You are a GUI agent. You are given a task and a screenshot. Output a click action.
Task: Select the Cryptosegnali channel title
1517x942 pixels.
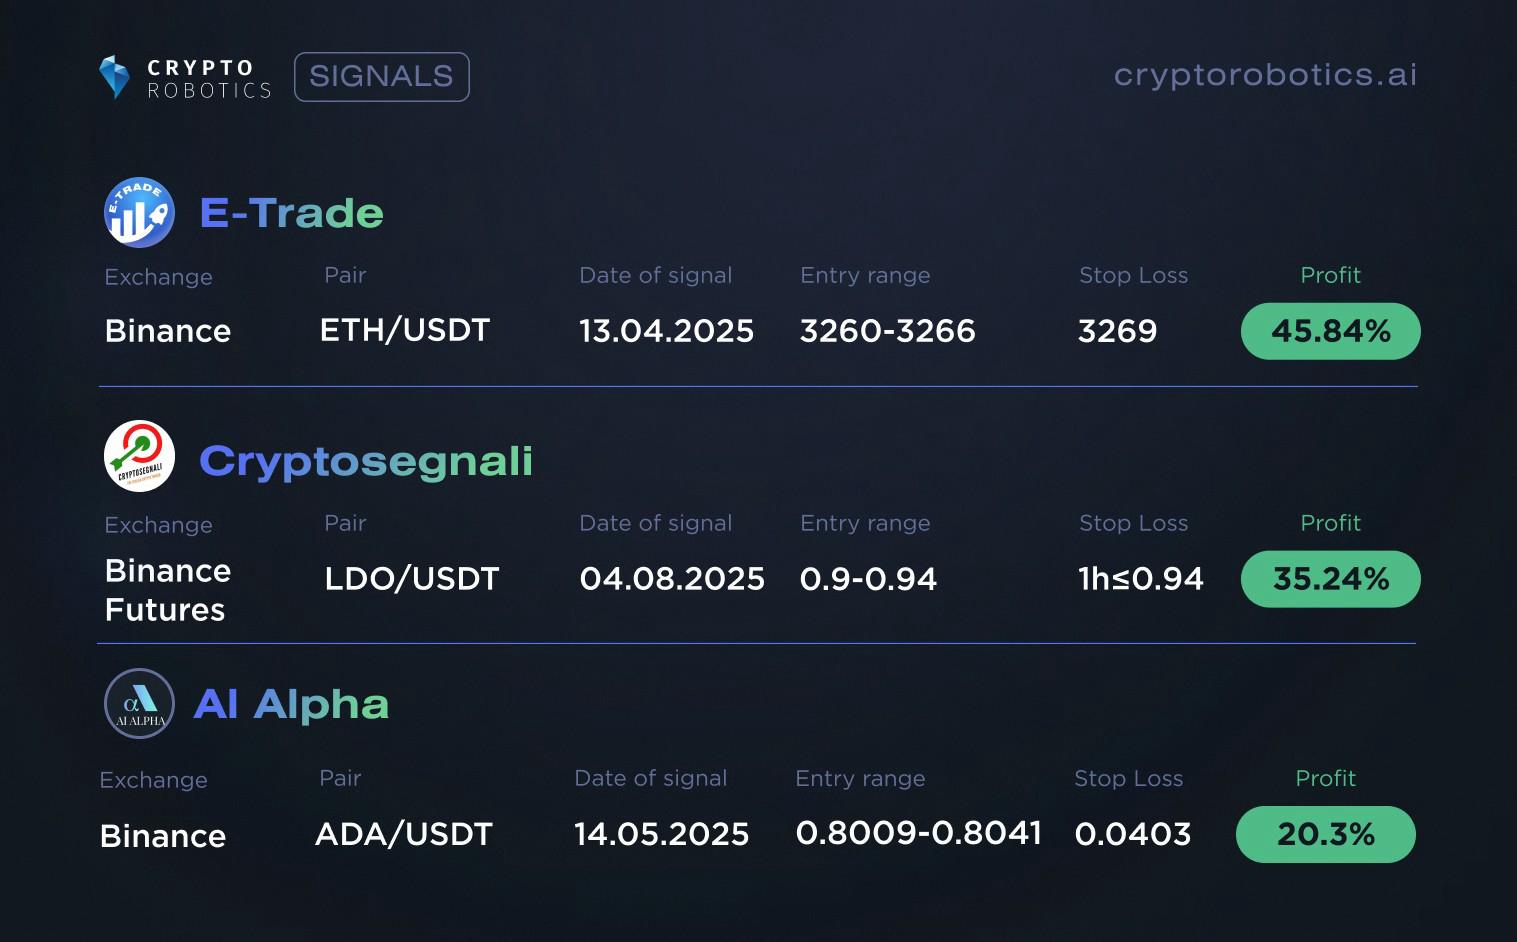tap(366, 461)
